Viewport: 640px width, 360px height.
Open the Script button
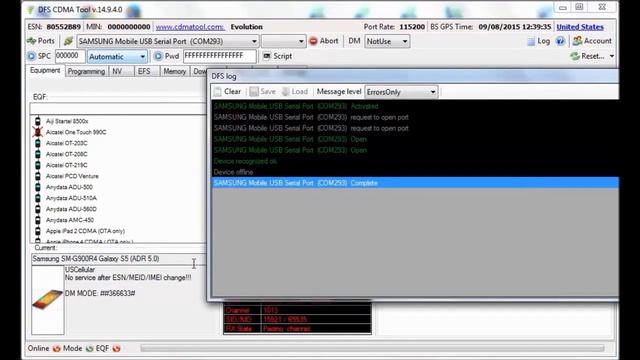coord(278,56)
